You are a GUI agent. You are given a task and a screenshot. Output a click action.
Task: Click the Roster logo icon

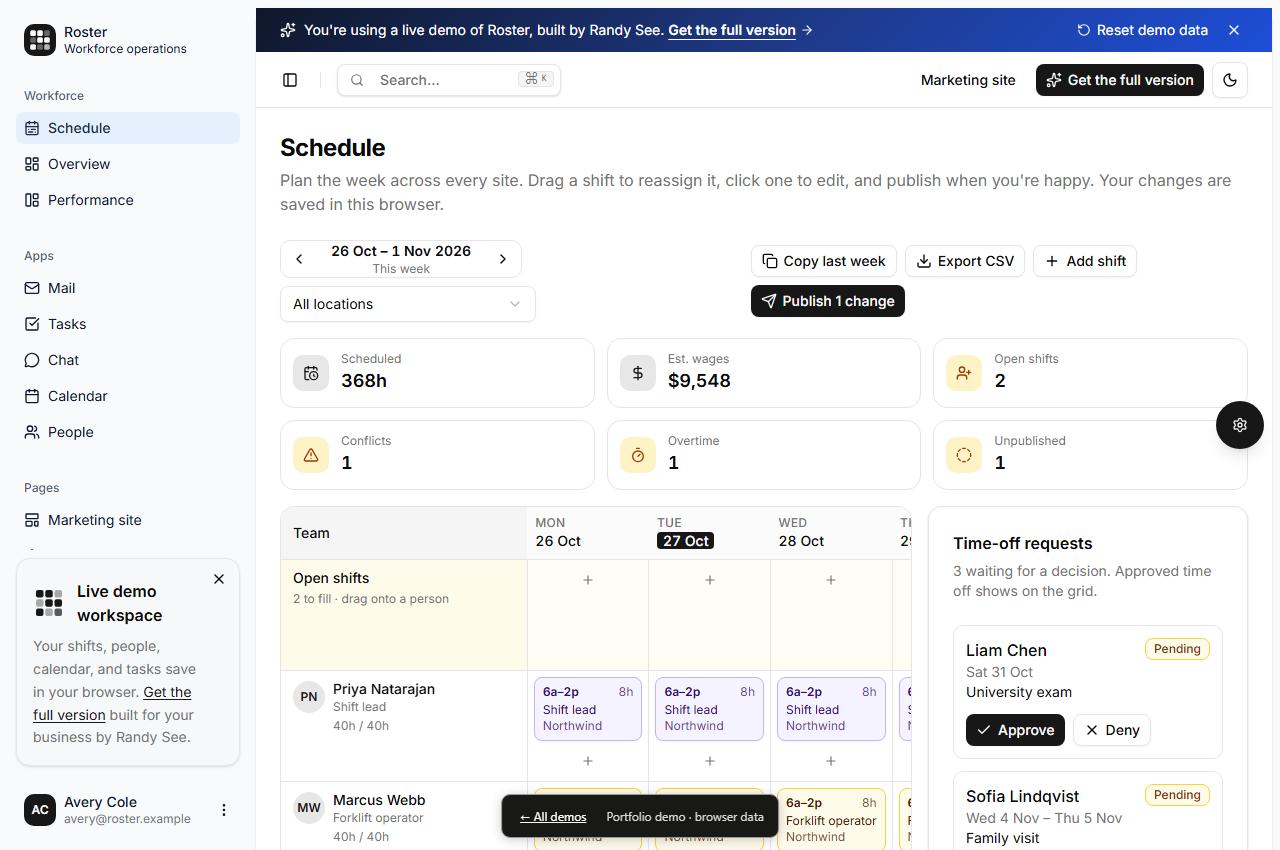click(x=40, y=40)
